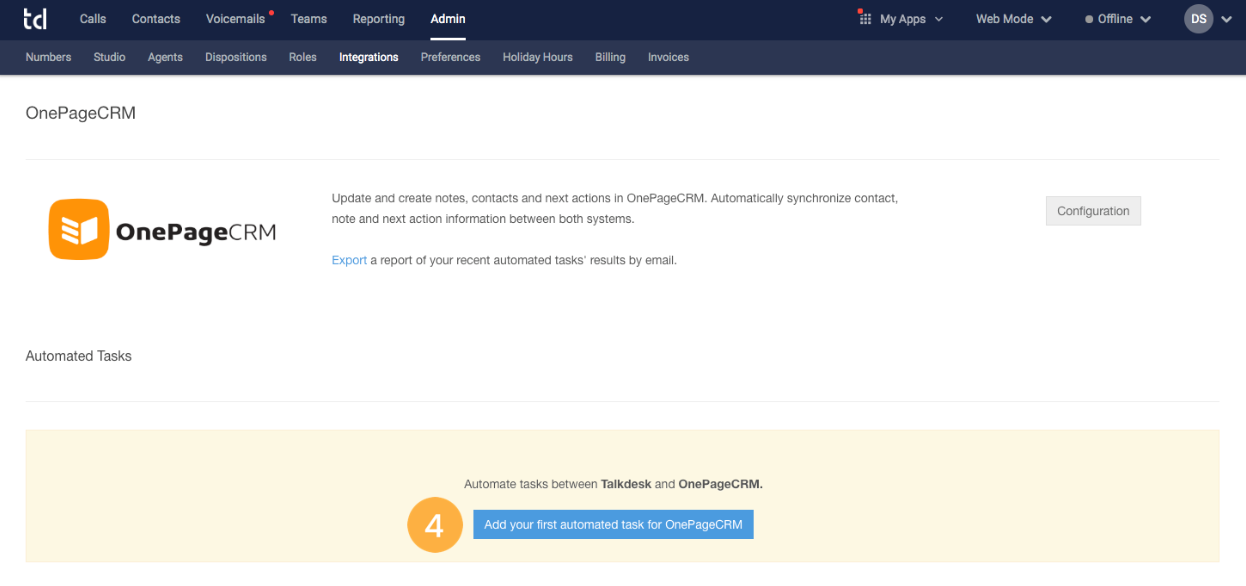Go to the Calls tab

click(x=93, y=19)
